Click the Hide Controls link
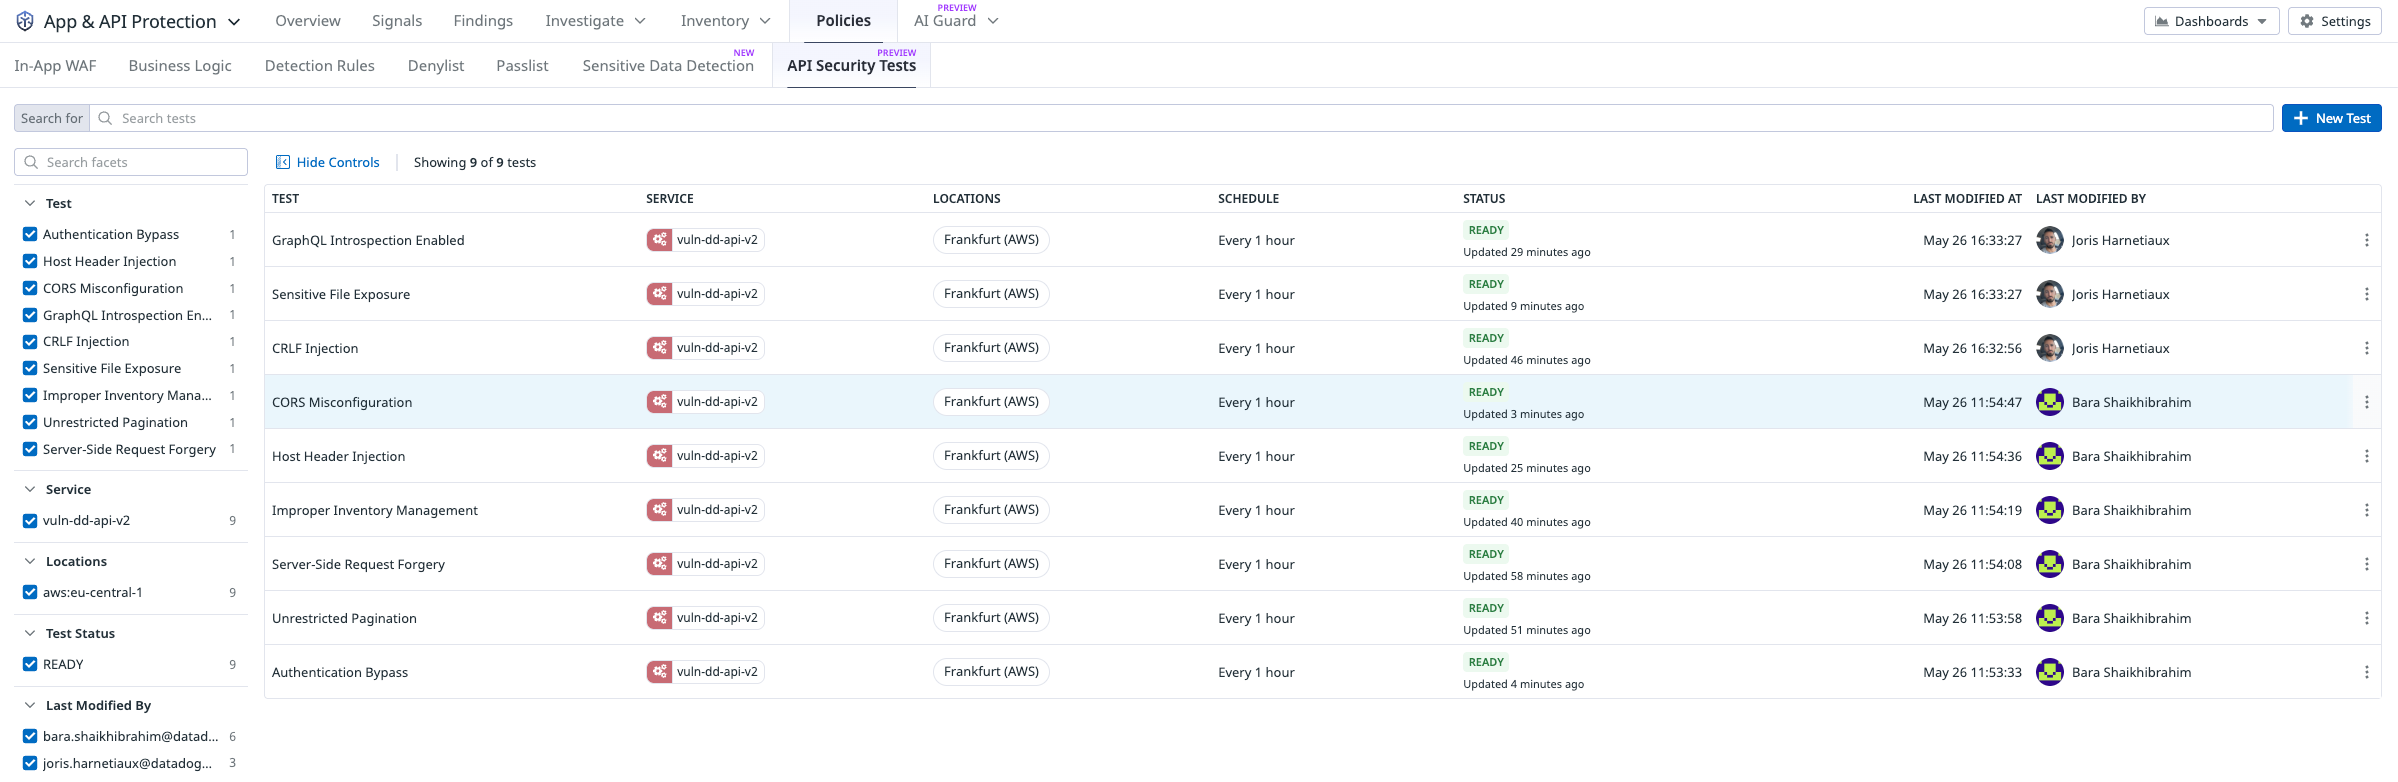This screenshot has width=2398, height=782. click(x=338, y=162)
